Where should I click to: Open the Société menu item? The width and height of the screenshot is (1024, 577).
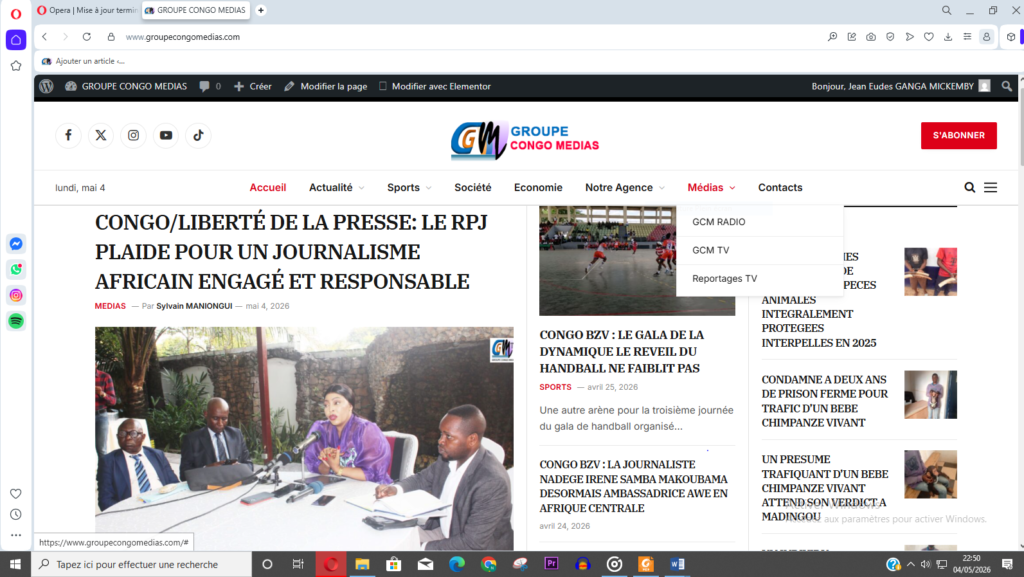(x=473, y=187)
